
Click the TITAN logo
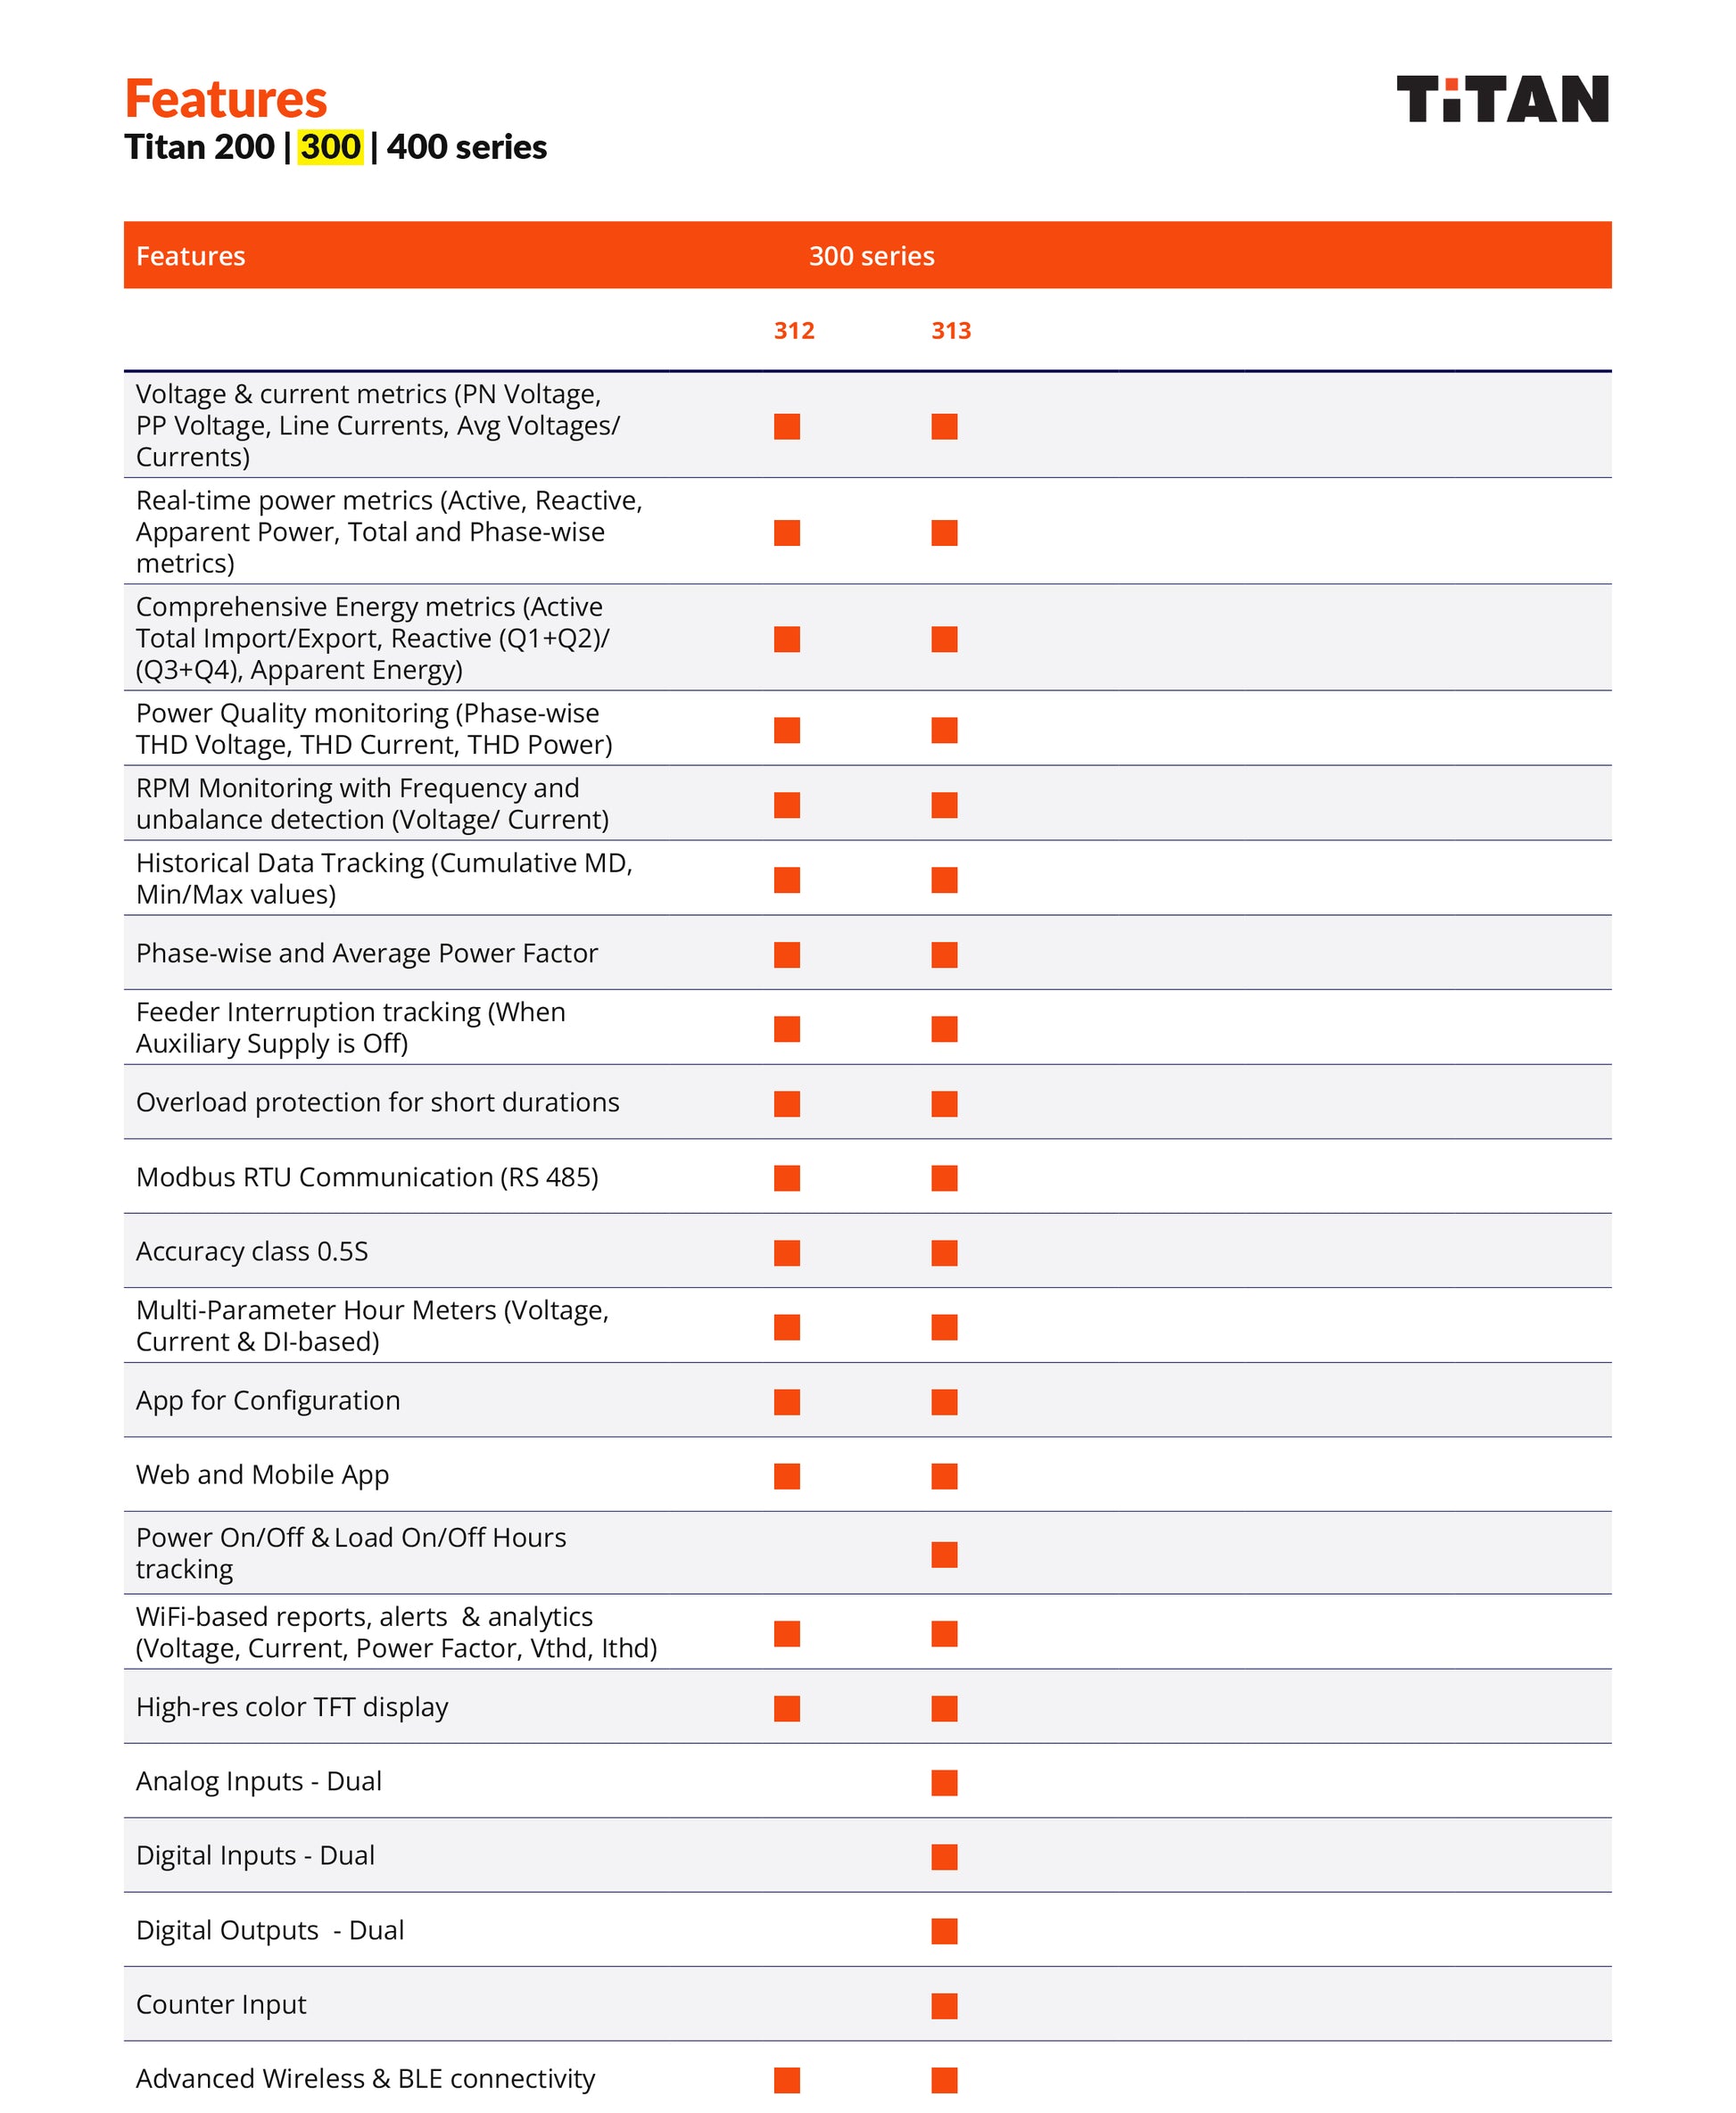1501,99
